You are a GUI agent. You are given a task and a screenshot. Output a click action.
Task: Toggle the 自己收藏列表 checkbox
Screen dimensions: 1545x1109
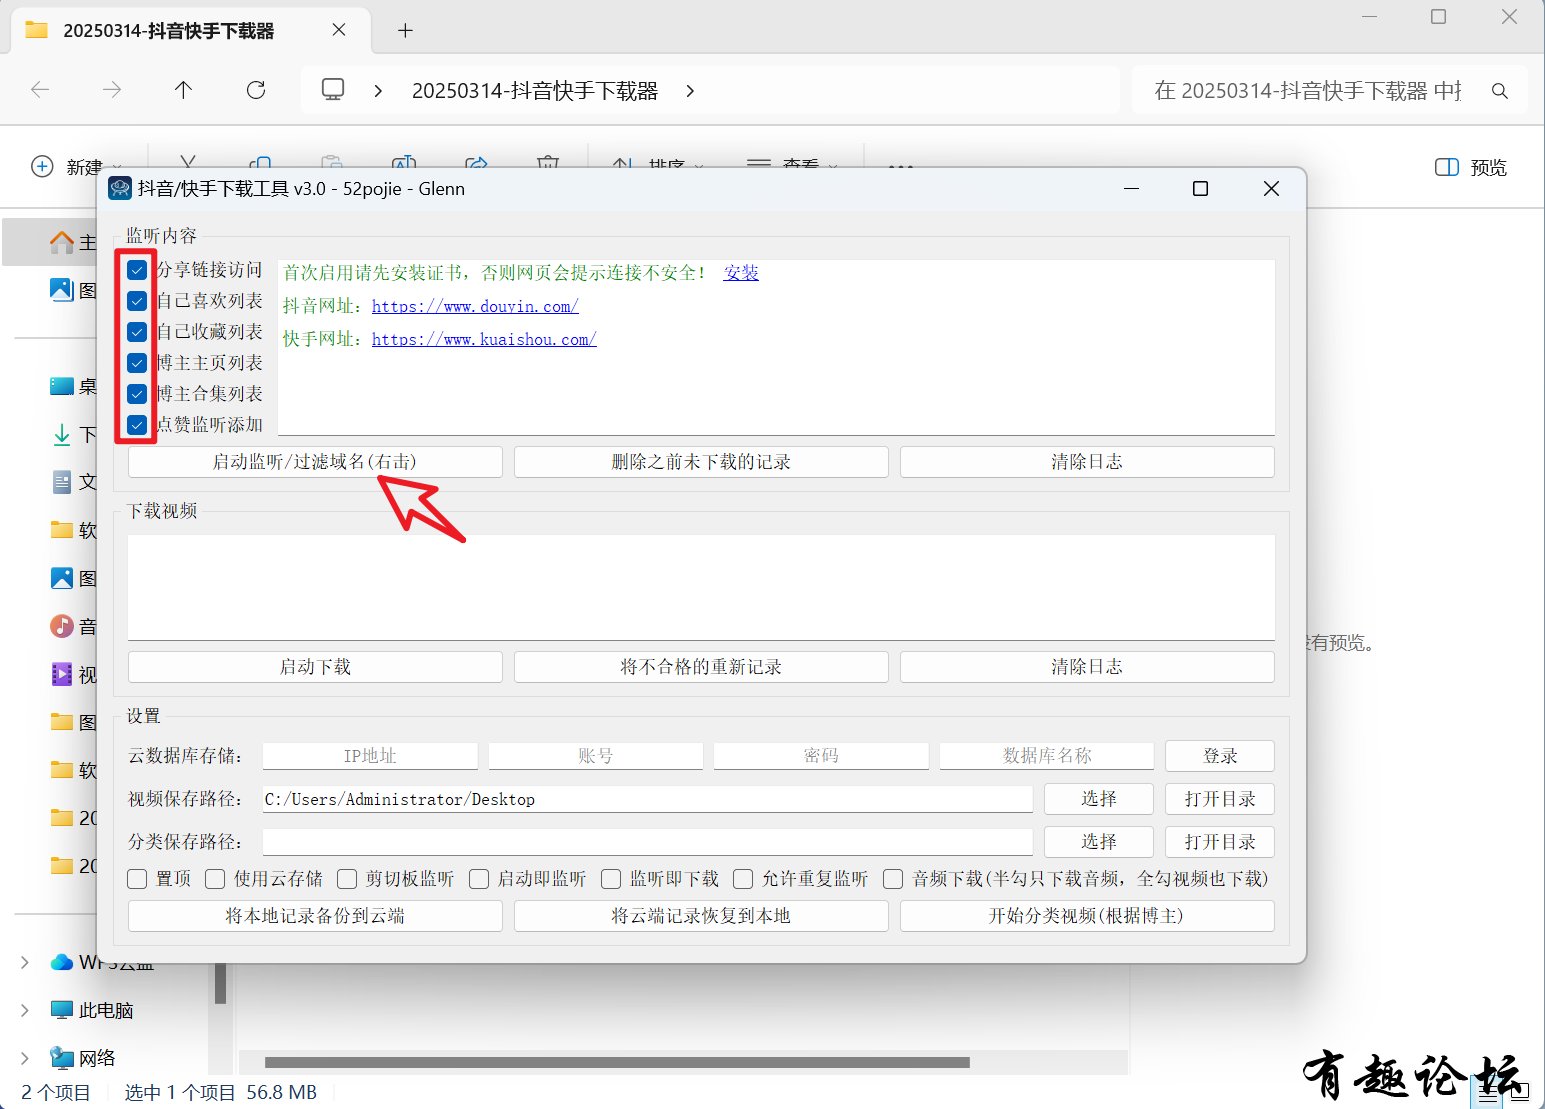click(x=137, y=332)
